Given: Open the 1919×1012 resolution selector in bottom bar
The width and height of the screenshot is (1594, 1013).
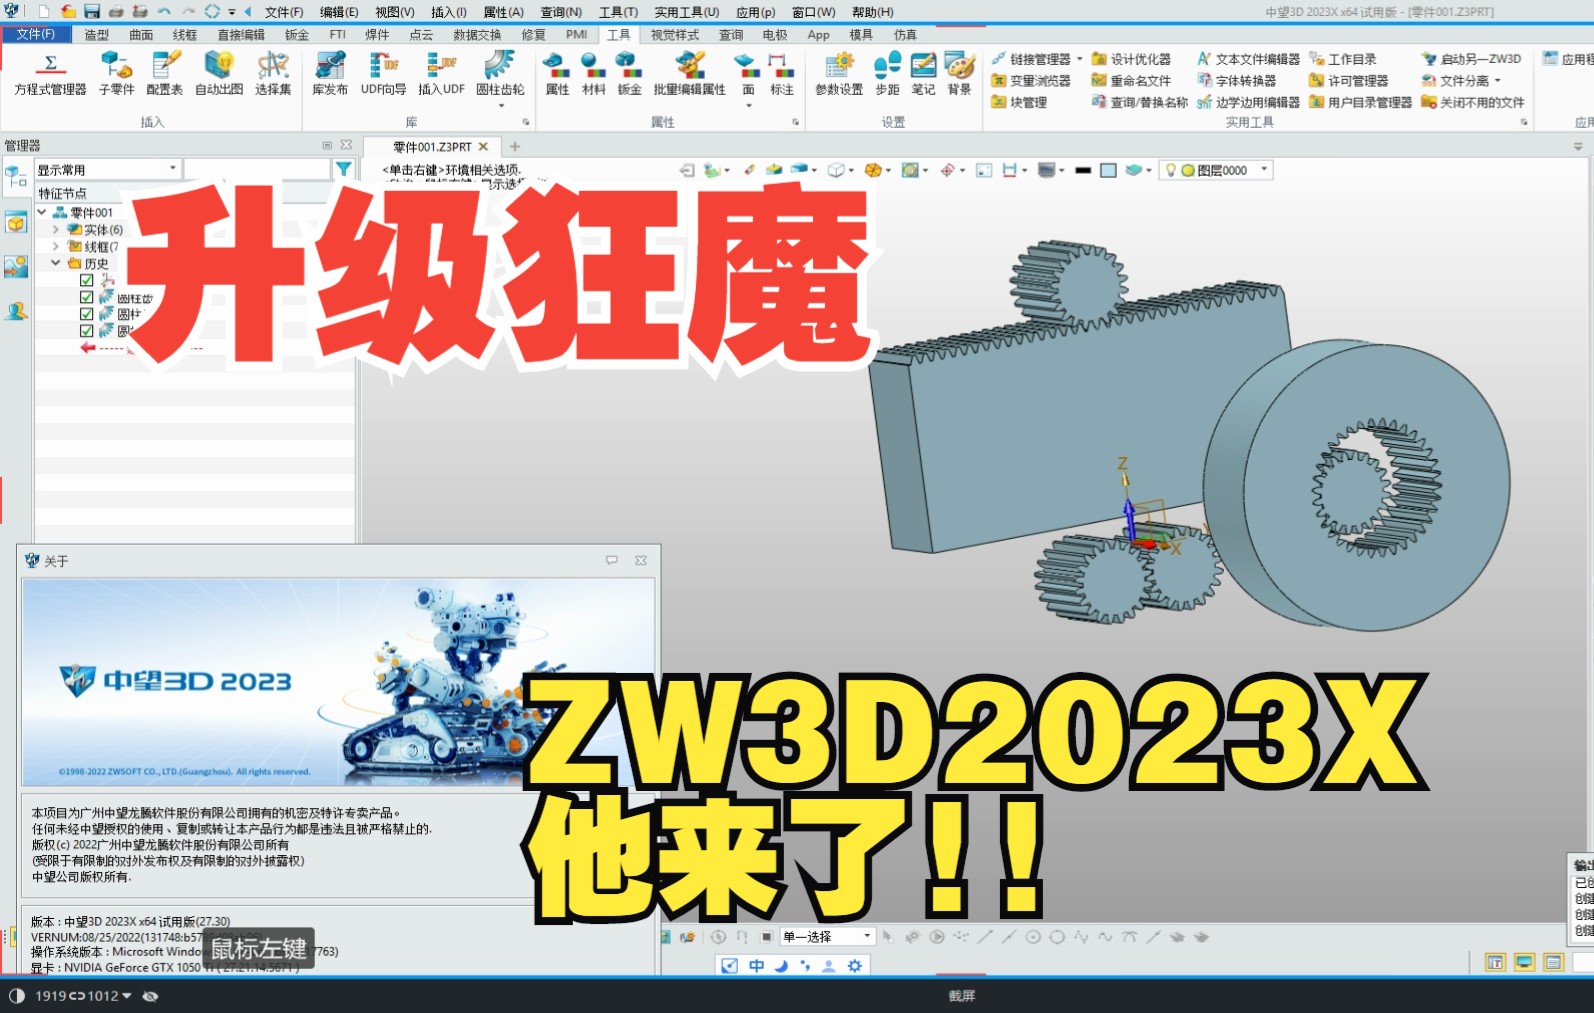Looking at the screenshot, I should click(83, 996).
